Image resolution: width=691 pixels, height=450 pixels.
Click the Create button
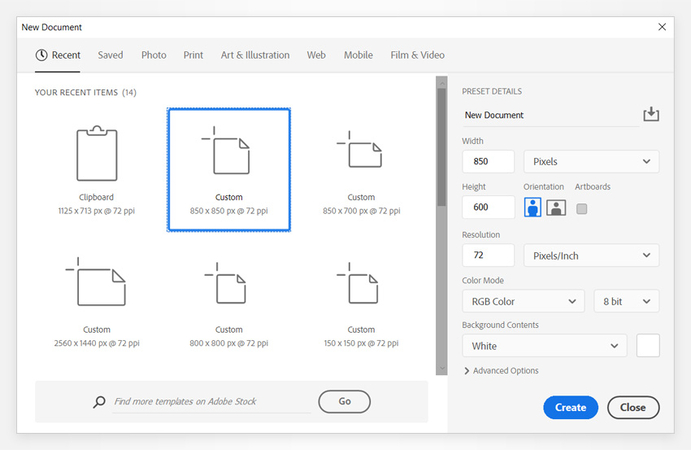570,407
